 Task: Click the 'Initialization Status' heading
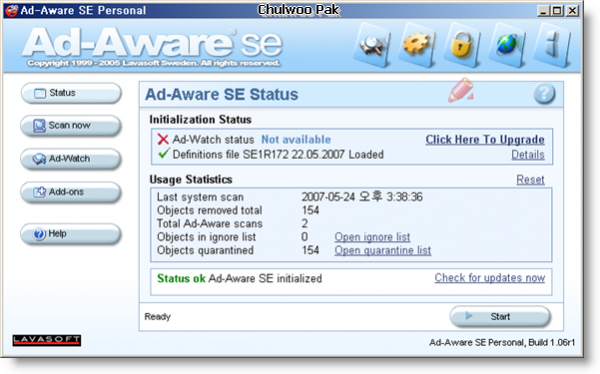201,120
